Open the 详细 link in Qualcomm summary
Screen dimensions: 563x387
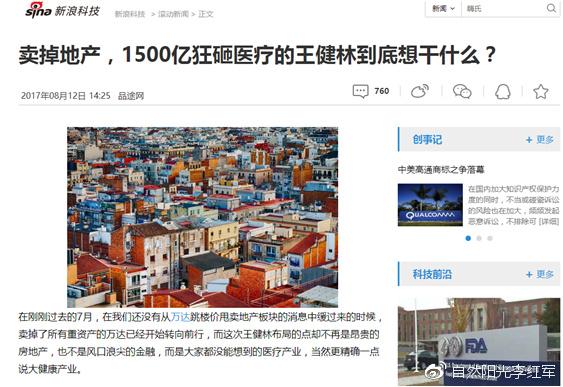click(549, 222)
